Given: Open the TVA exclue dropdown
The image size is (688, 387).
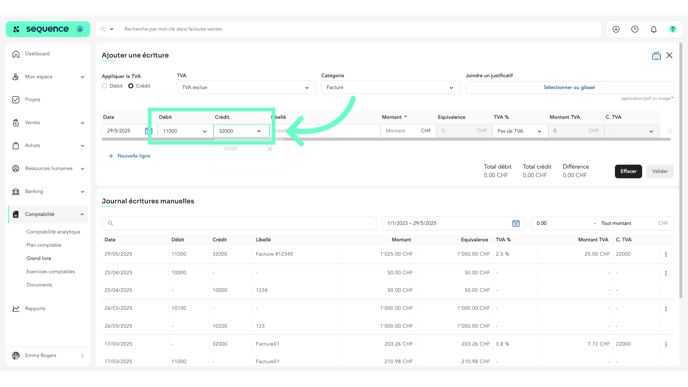Looking at the screenshot, I should click(246, 87).
